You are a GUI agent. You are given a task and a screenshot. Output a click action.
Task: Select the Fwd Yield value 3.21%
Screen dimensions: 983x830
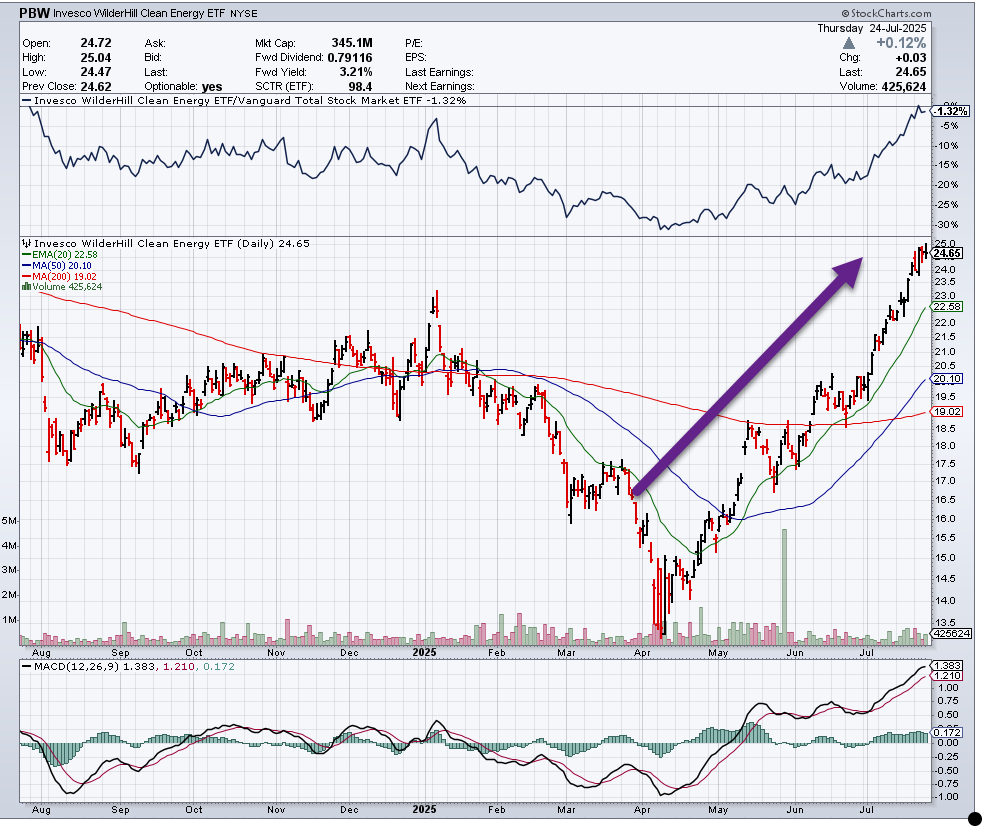[356, 71]
